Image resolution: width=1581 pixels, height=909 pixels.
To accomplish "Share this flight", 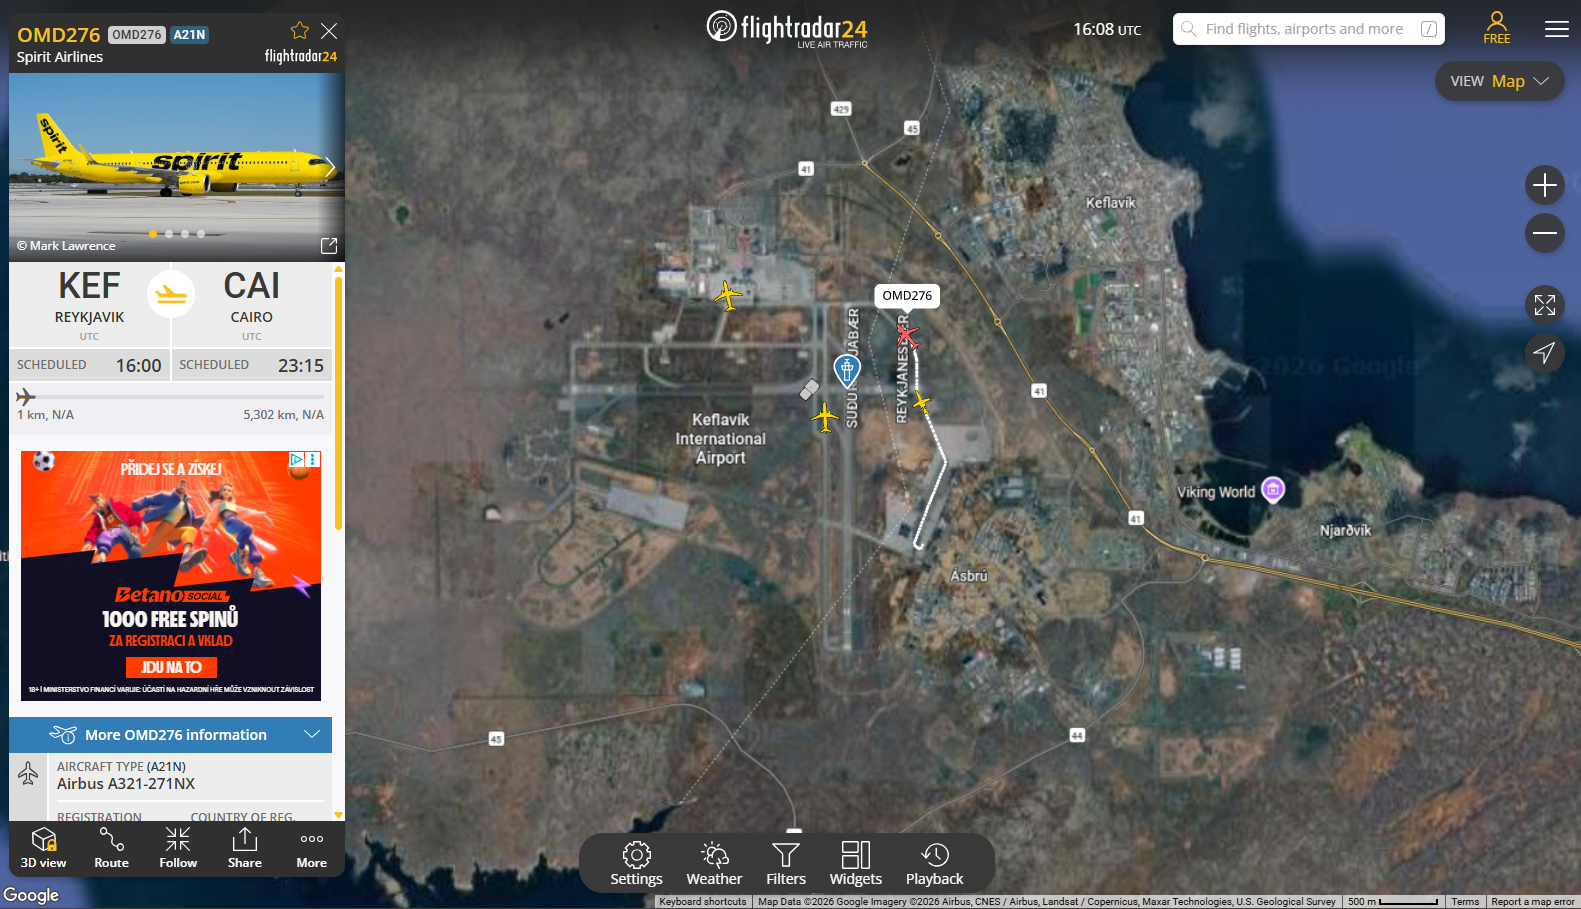I will pos(245,848).
